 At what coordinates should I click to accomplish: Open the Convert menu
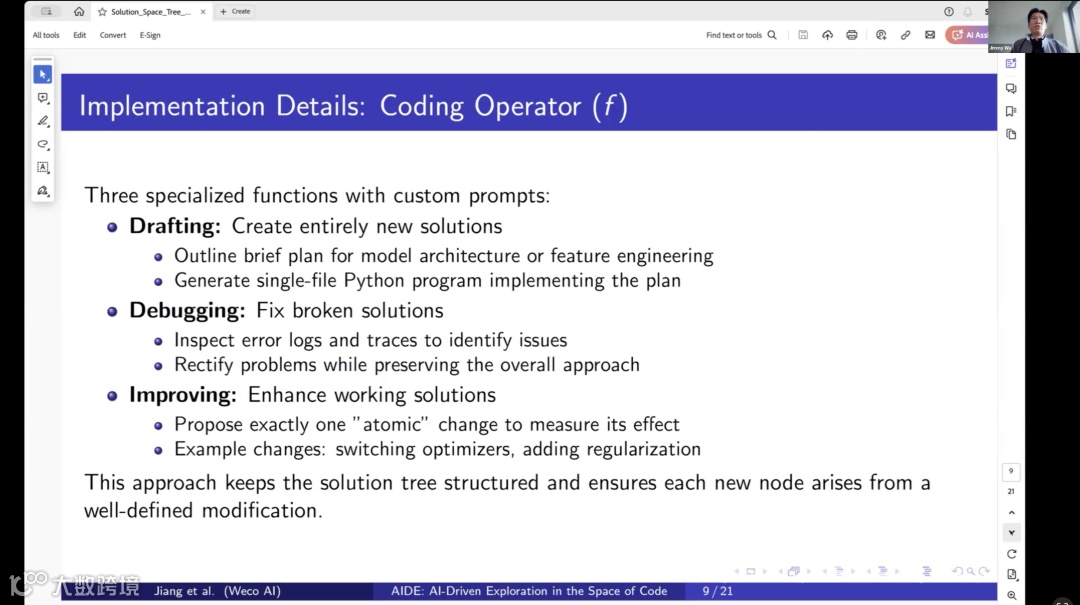[113, 35]
